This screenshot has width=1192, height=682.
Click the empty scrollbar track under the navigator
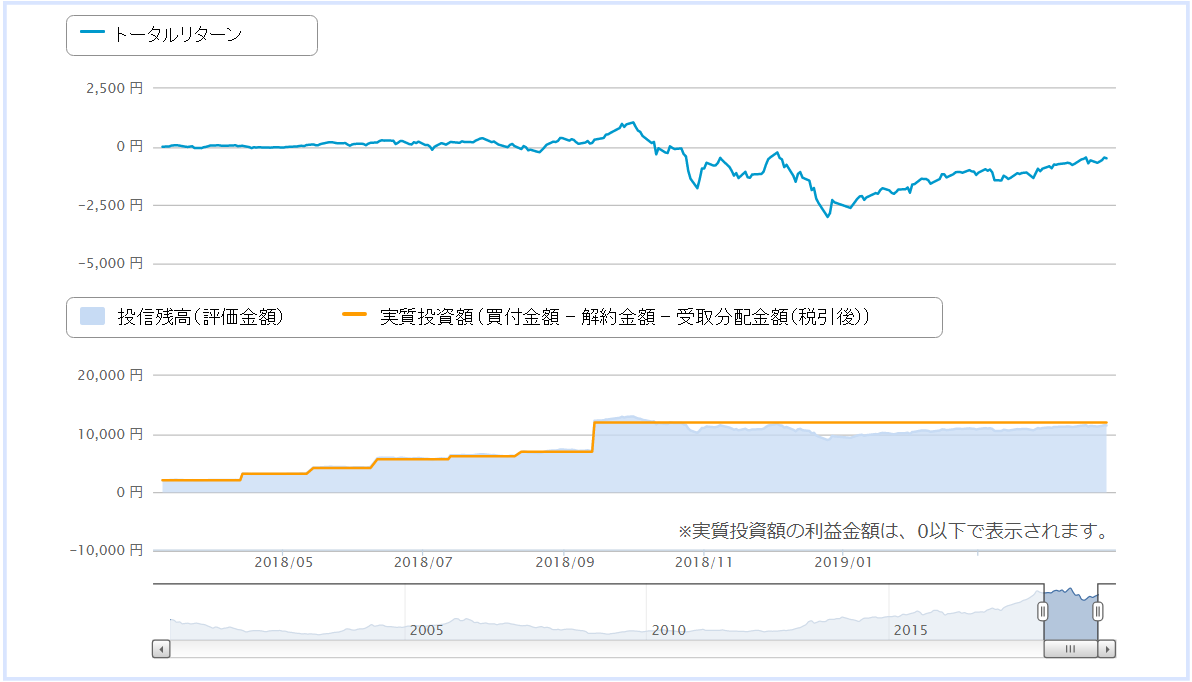click(x=607, y=649)
